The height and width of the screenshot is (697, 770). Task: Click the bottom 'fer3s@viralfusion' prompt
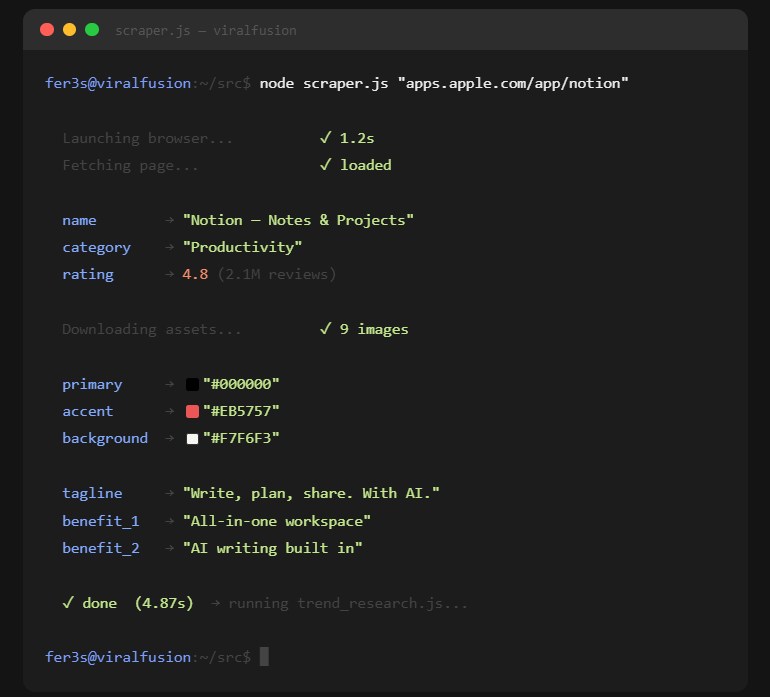click(118, 657)
